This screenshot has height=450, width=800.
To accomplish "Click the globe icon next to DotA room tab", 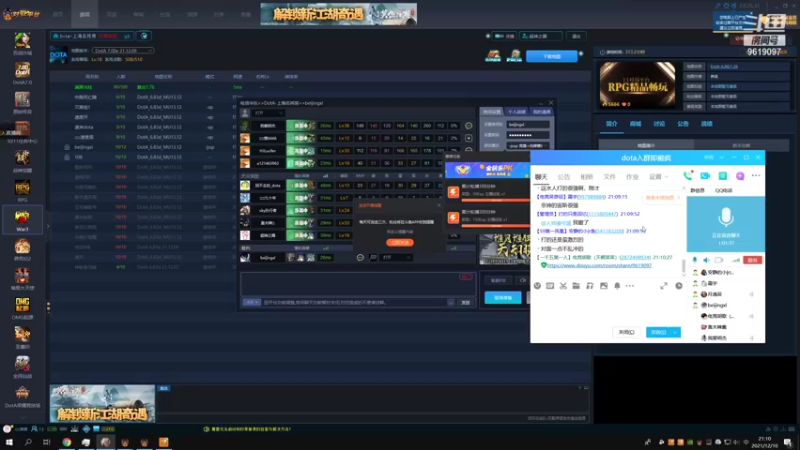I will pyautogui.click(x=144, y=36).
